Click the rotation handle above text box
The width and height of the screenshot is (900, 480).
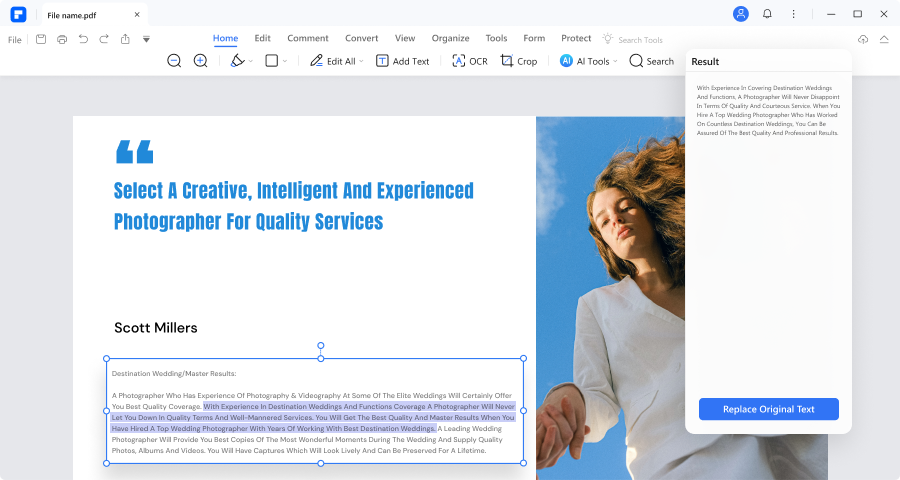(321, 346)
